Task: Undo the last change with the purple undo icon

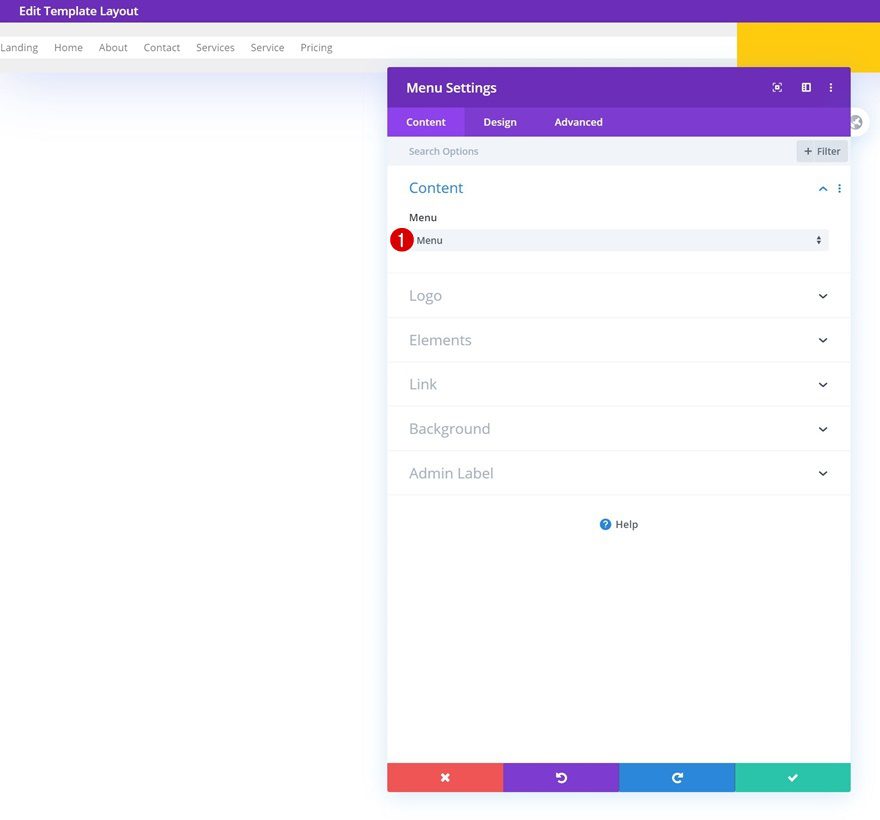Action: tap(561, 777)
